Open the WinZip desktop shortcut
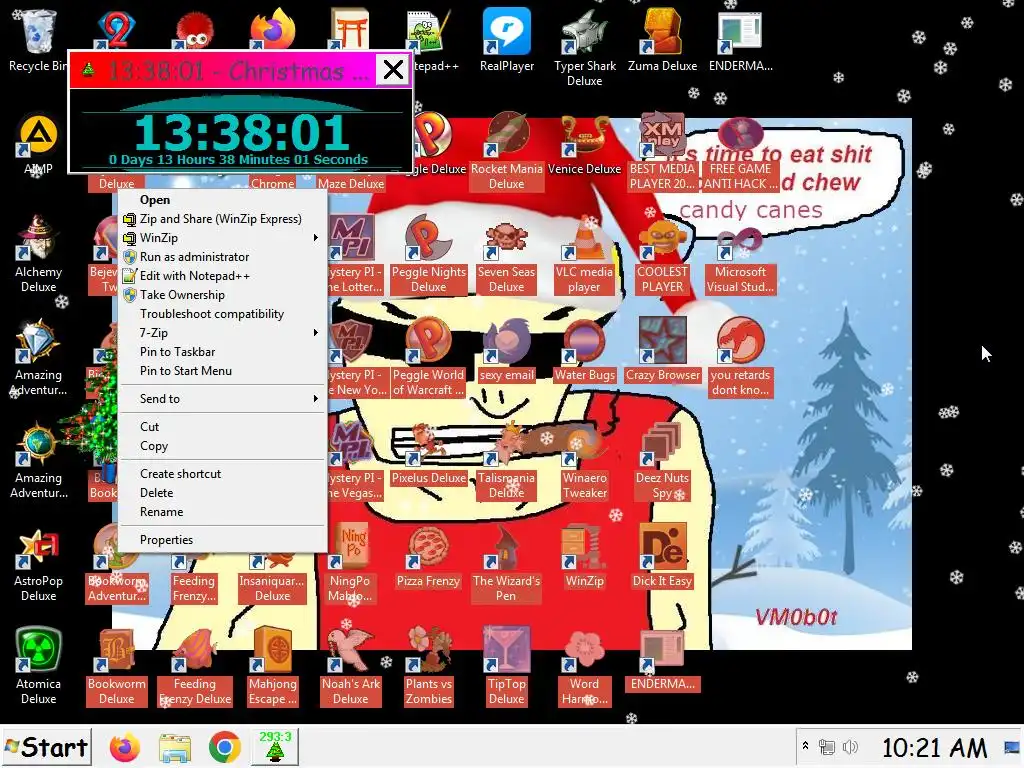The height and width of the screenshot is (768, 1024). 584,556
